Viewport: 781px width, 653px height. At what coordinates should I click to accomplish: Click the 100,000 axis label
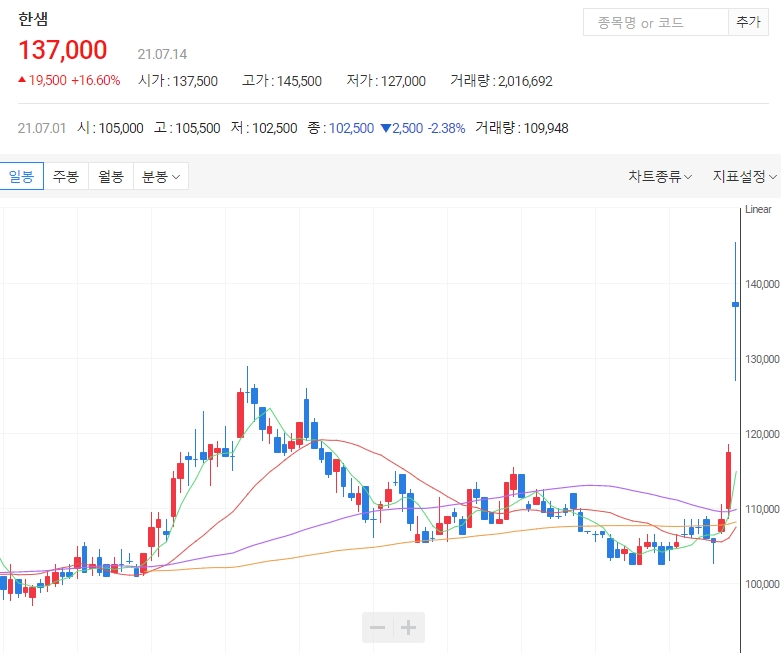tap(762, 584)
